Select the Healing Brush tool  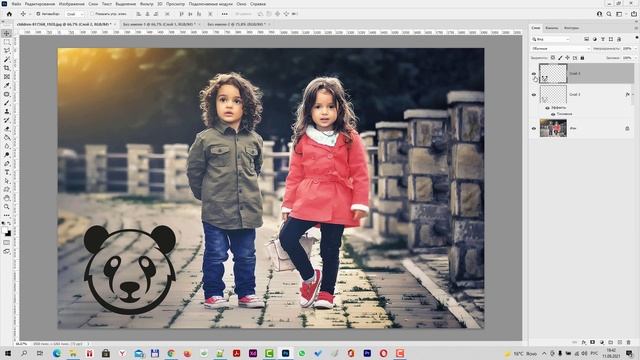click(x=7, y=94)
